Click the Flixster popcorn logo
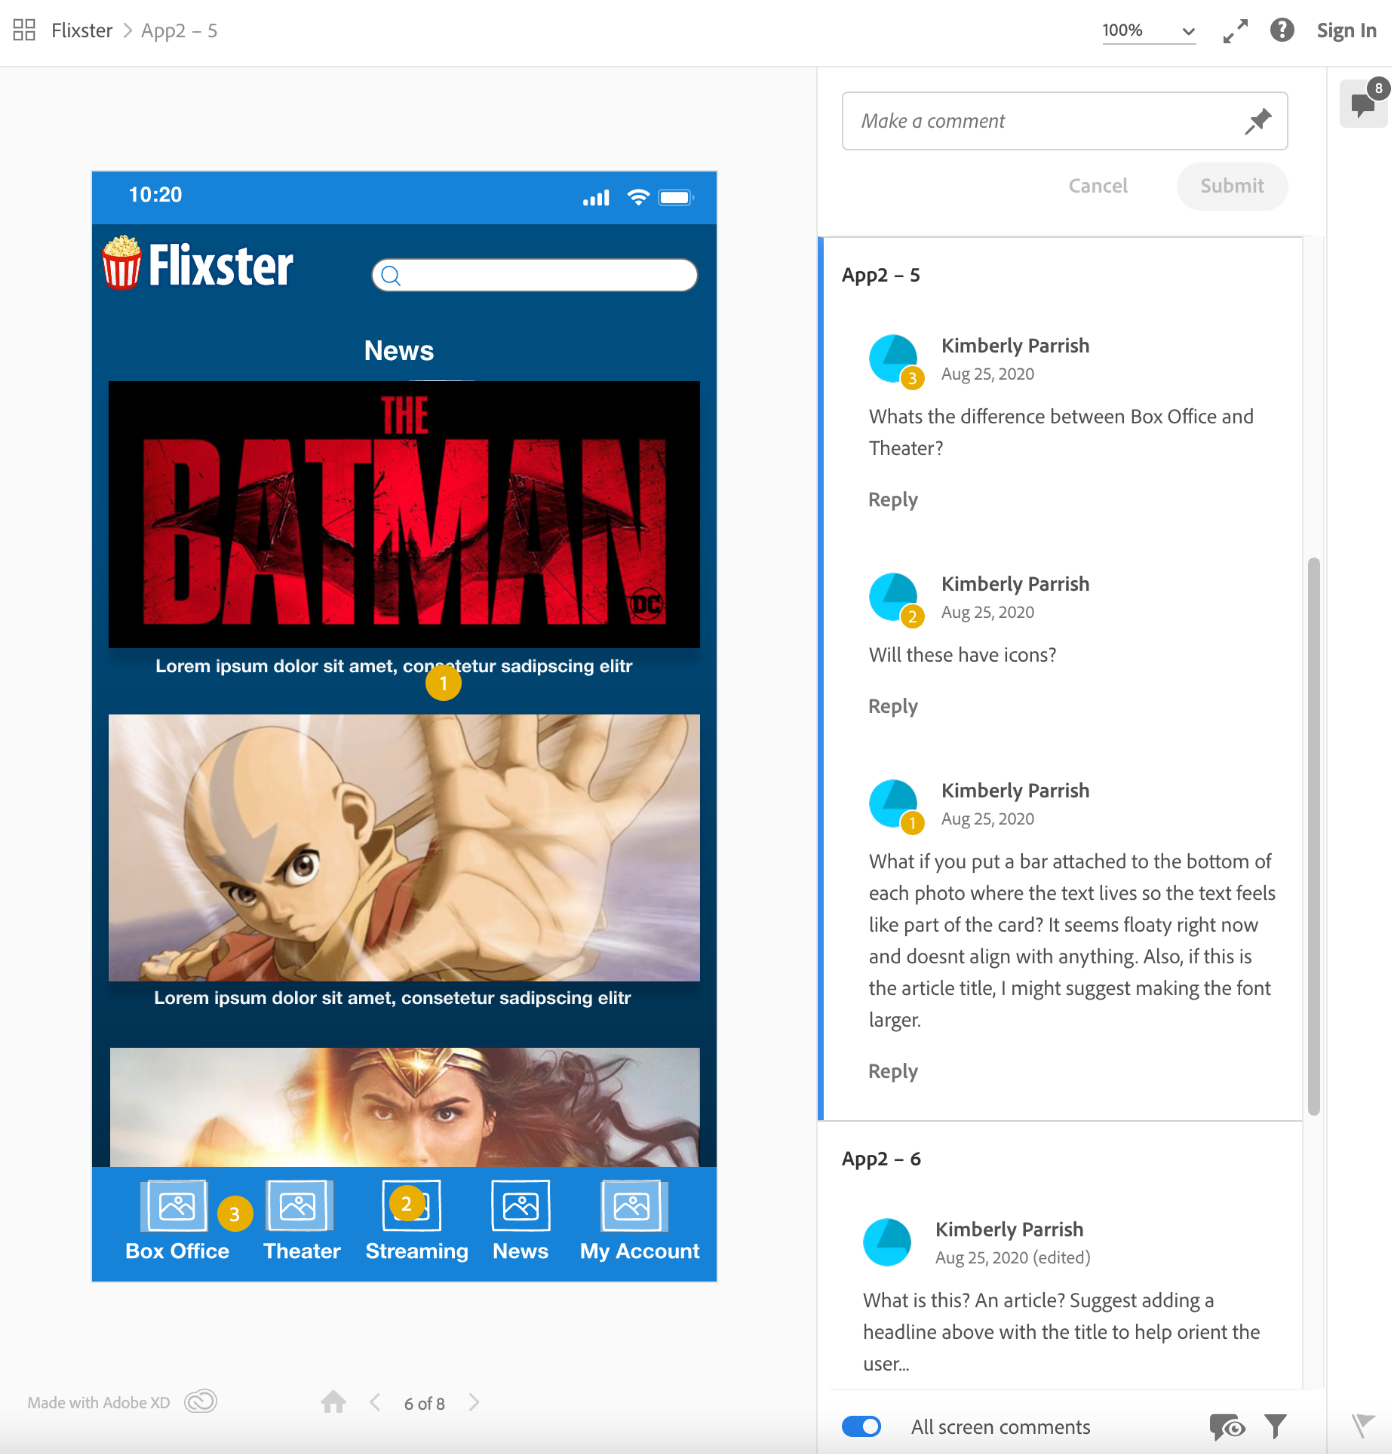Viewport: 1392px width, 1454px height. pyautogui.click(x=122, y=262)
